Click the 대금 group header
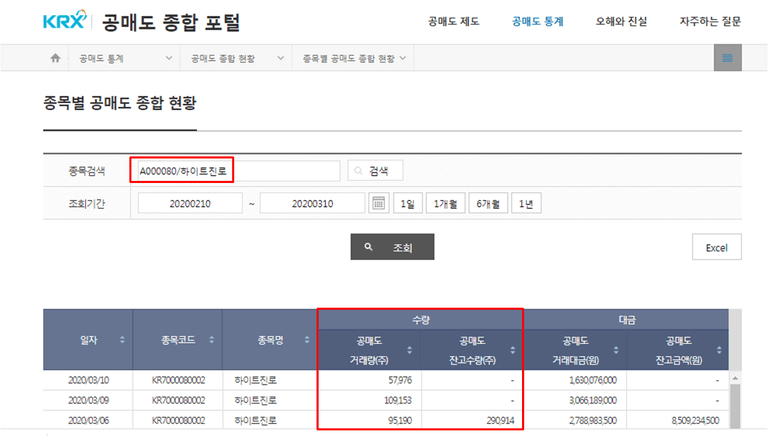The image size is (768, 436). 626,320
